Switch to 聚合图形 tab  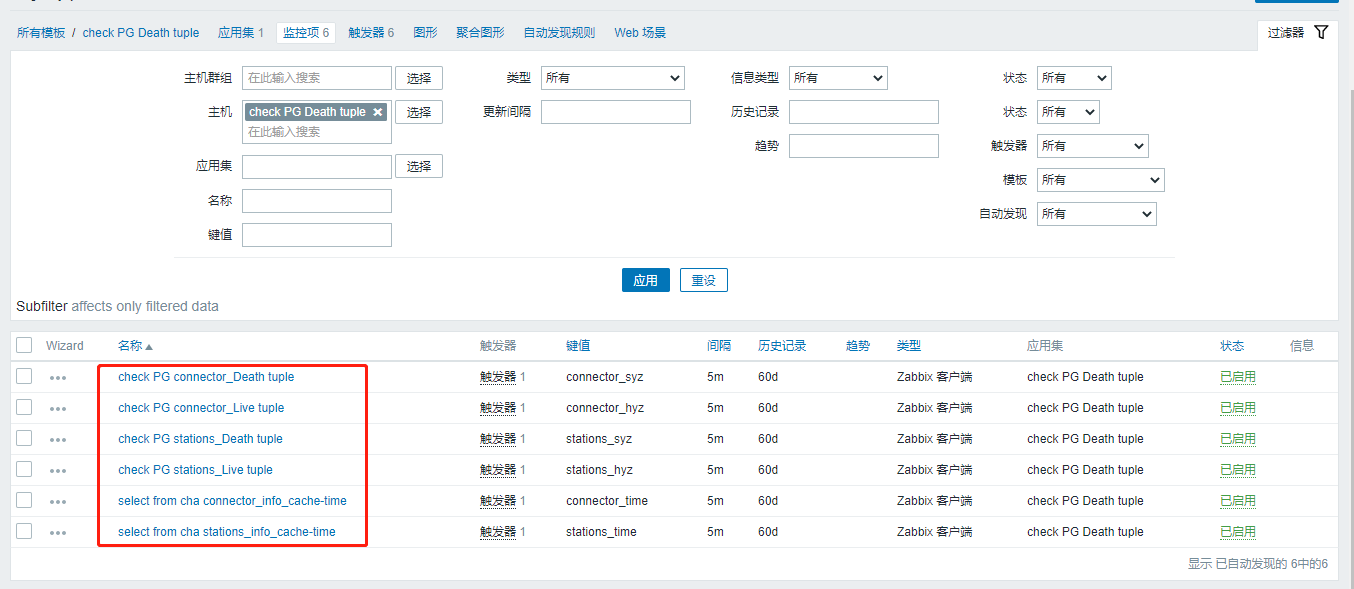[480, 33]
